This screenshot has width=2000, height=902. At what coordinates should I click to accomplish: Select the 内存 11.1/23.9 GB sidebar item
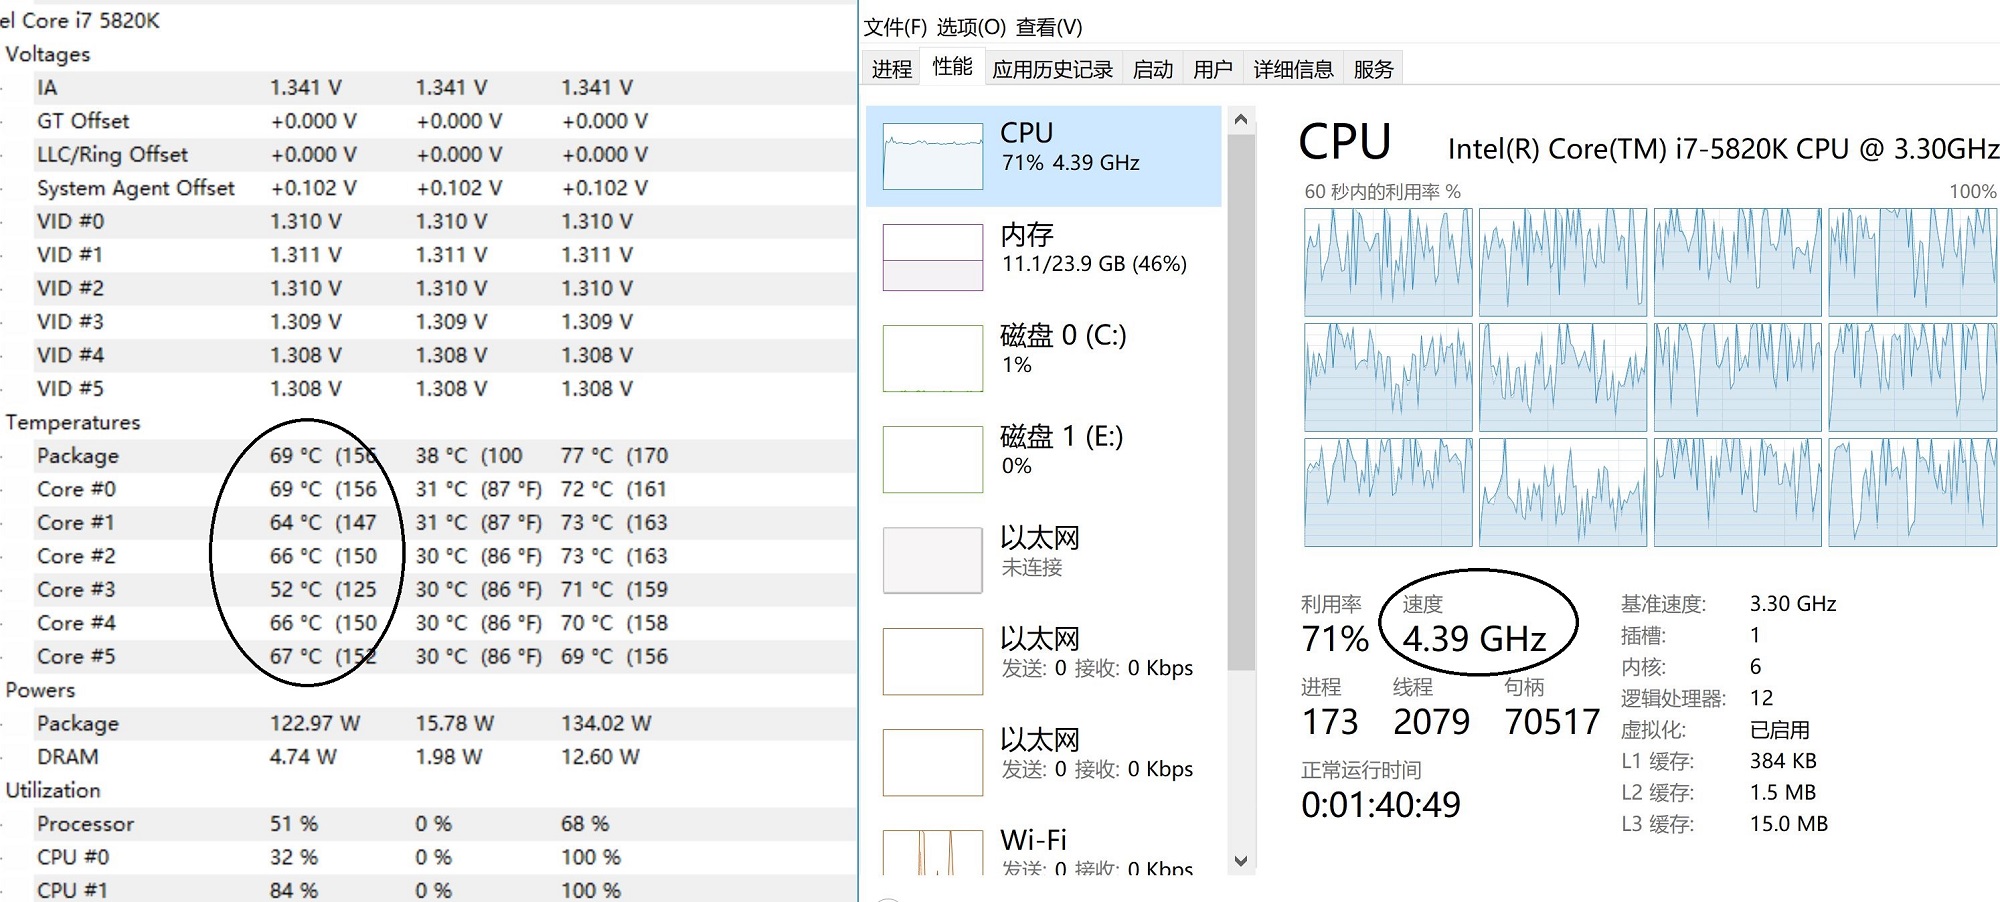coord(1043,257)
